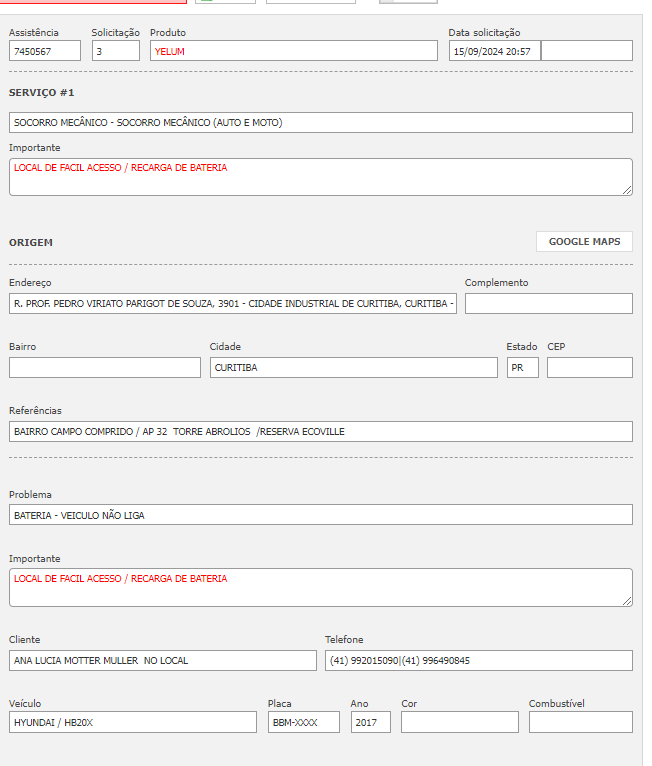Grab resize handle of Importante box below Problema
Screen dimensions: 652x766
pyautogui.click(x=627, y=600)
